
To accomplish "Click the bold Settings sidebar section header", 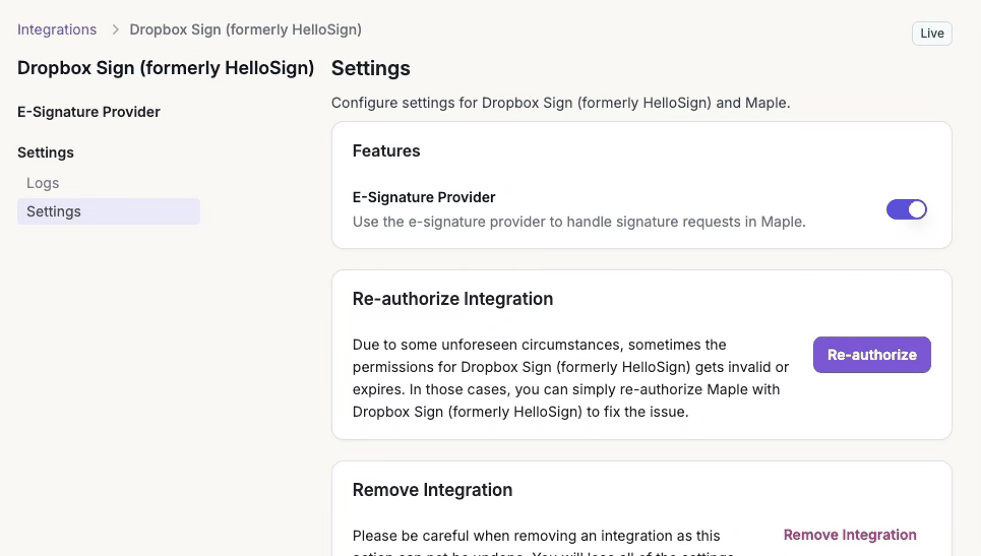I will (46, 152).
